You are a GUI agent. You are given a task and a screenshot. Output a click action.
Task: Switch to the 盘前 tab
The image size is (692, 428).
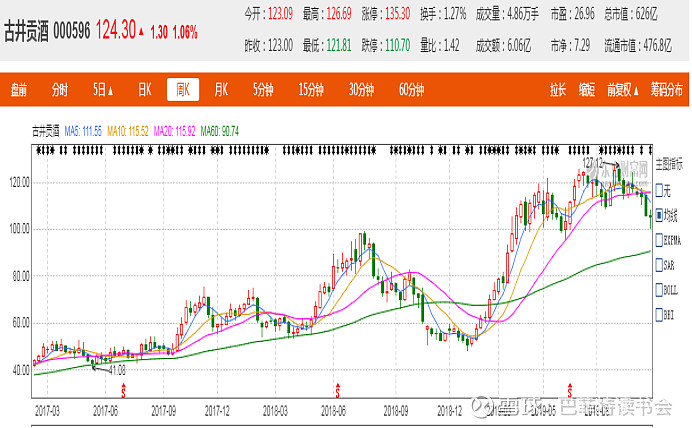[x=19, y=90]
